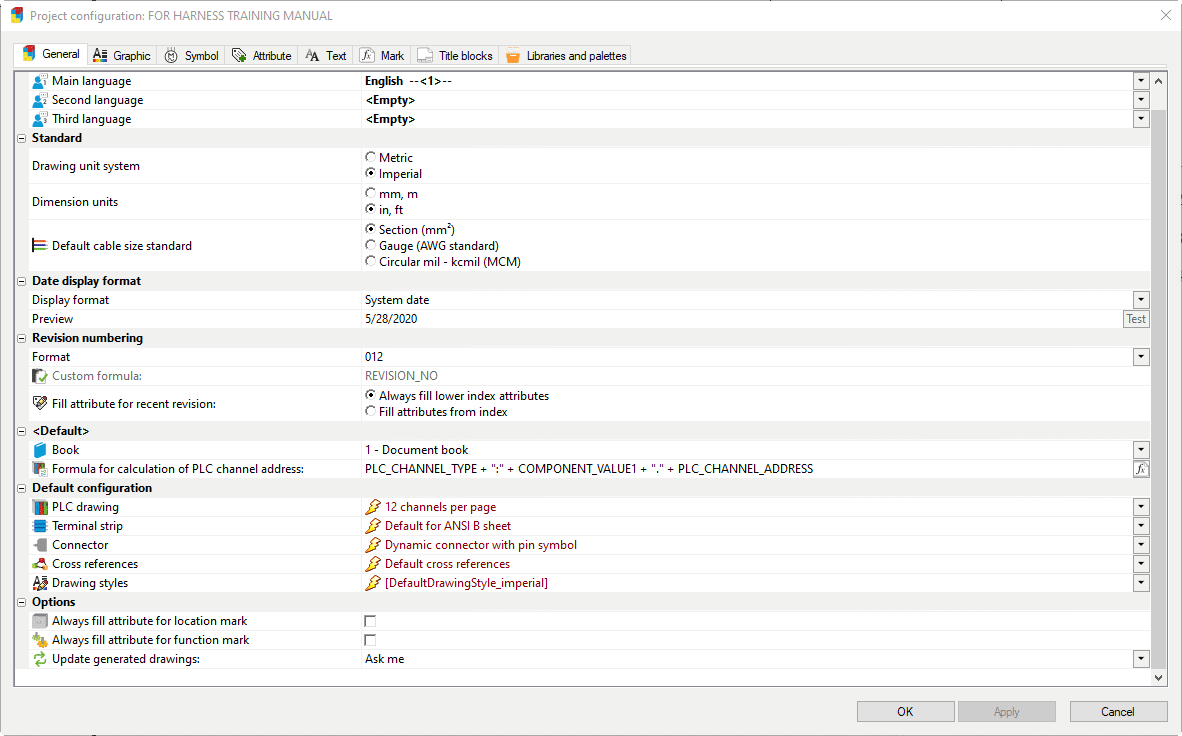Choose Gauge (AWG standard) cable size
This screenshot has height=736, width=1182.
pos(371,246)
